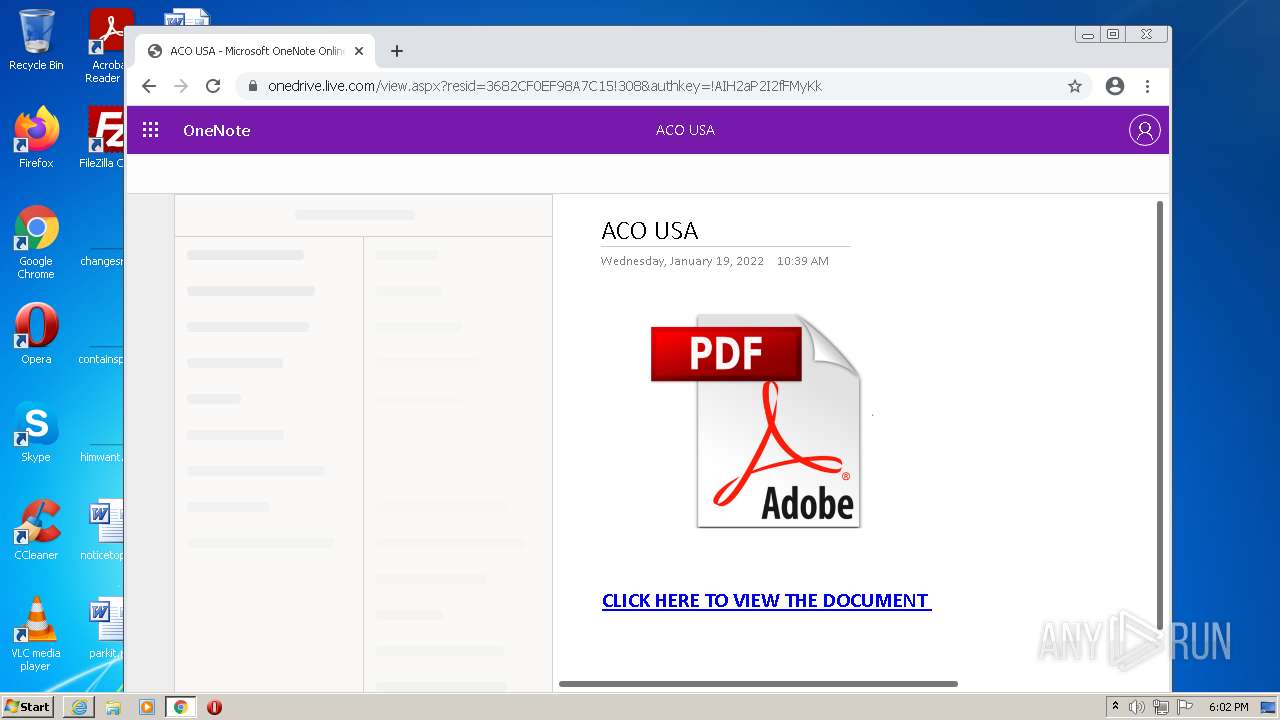Click the Chrome forward arrow

pos(181,86)
